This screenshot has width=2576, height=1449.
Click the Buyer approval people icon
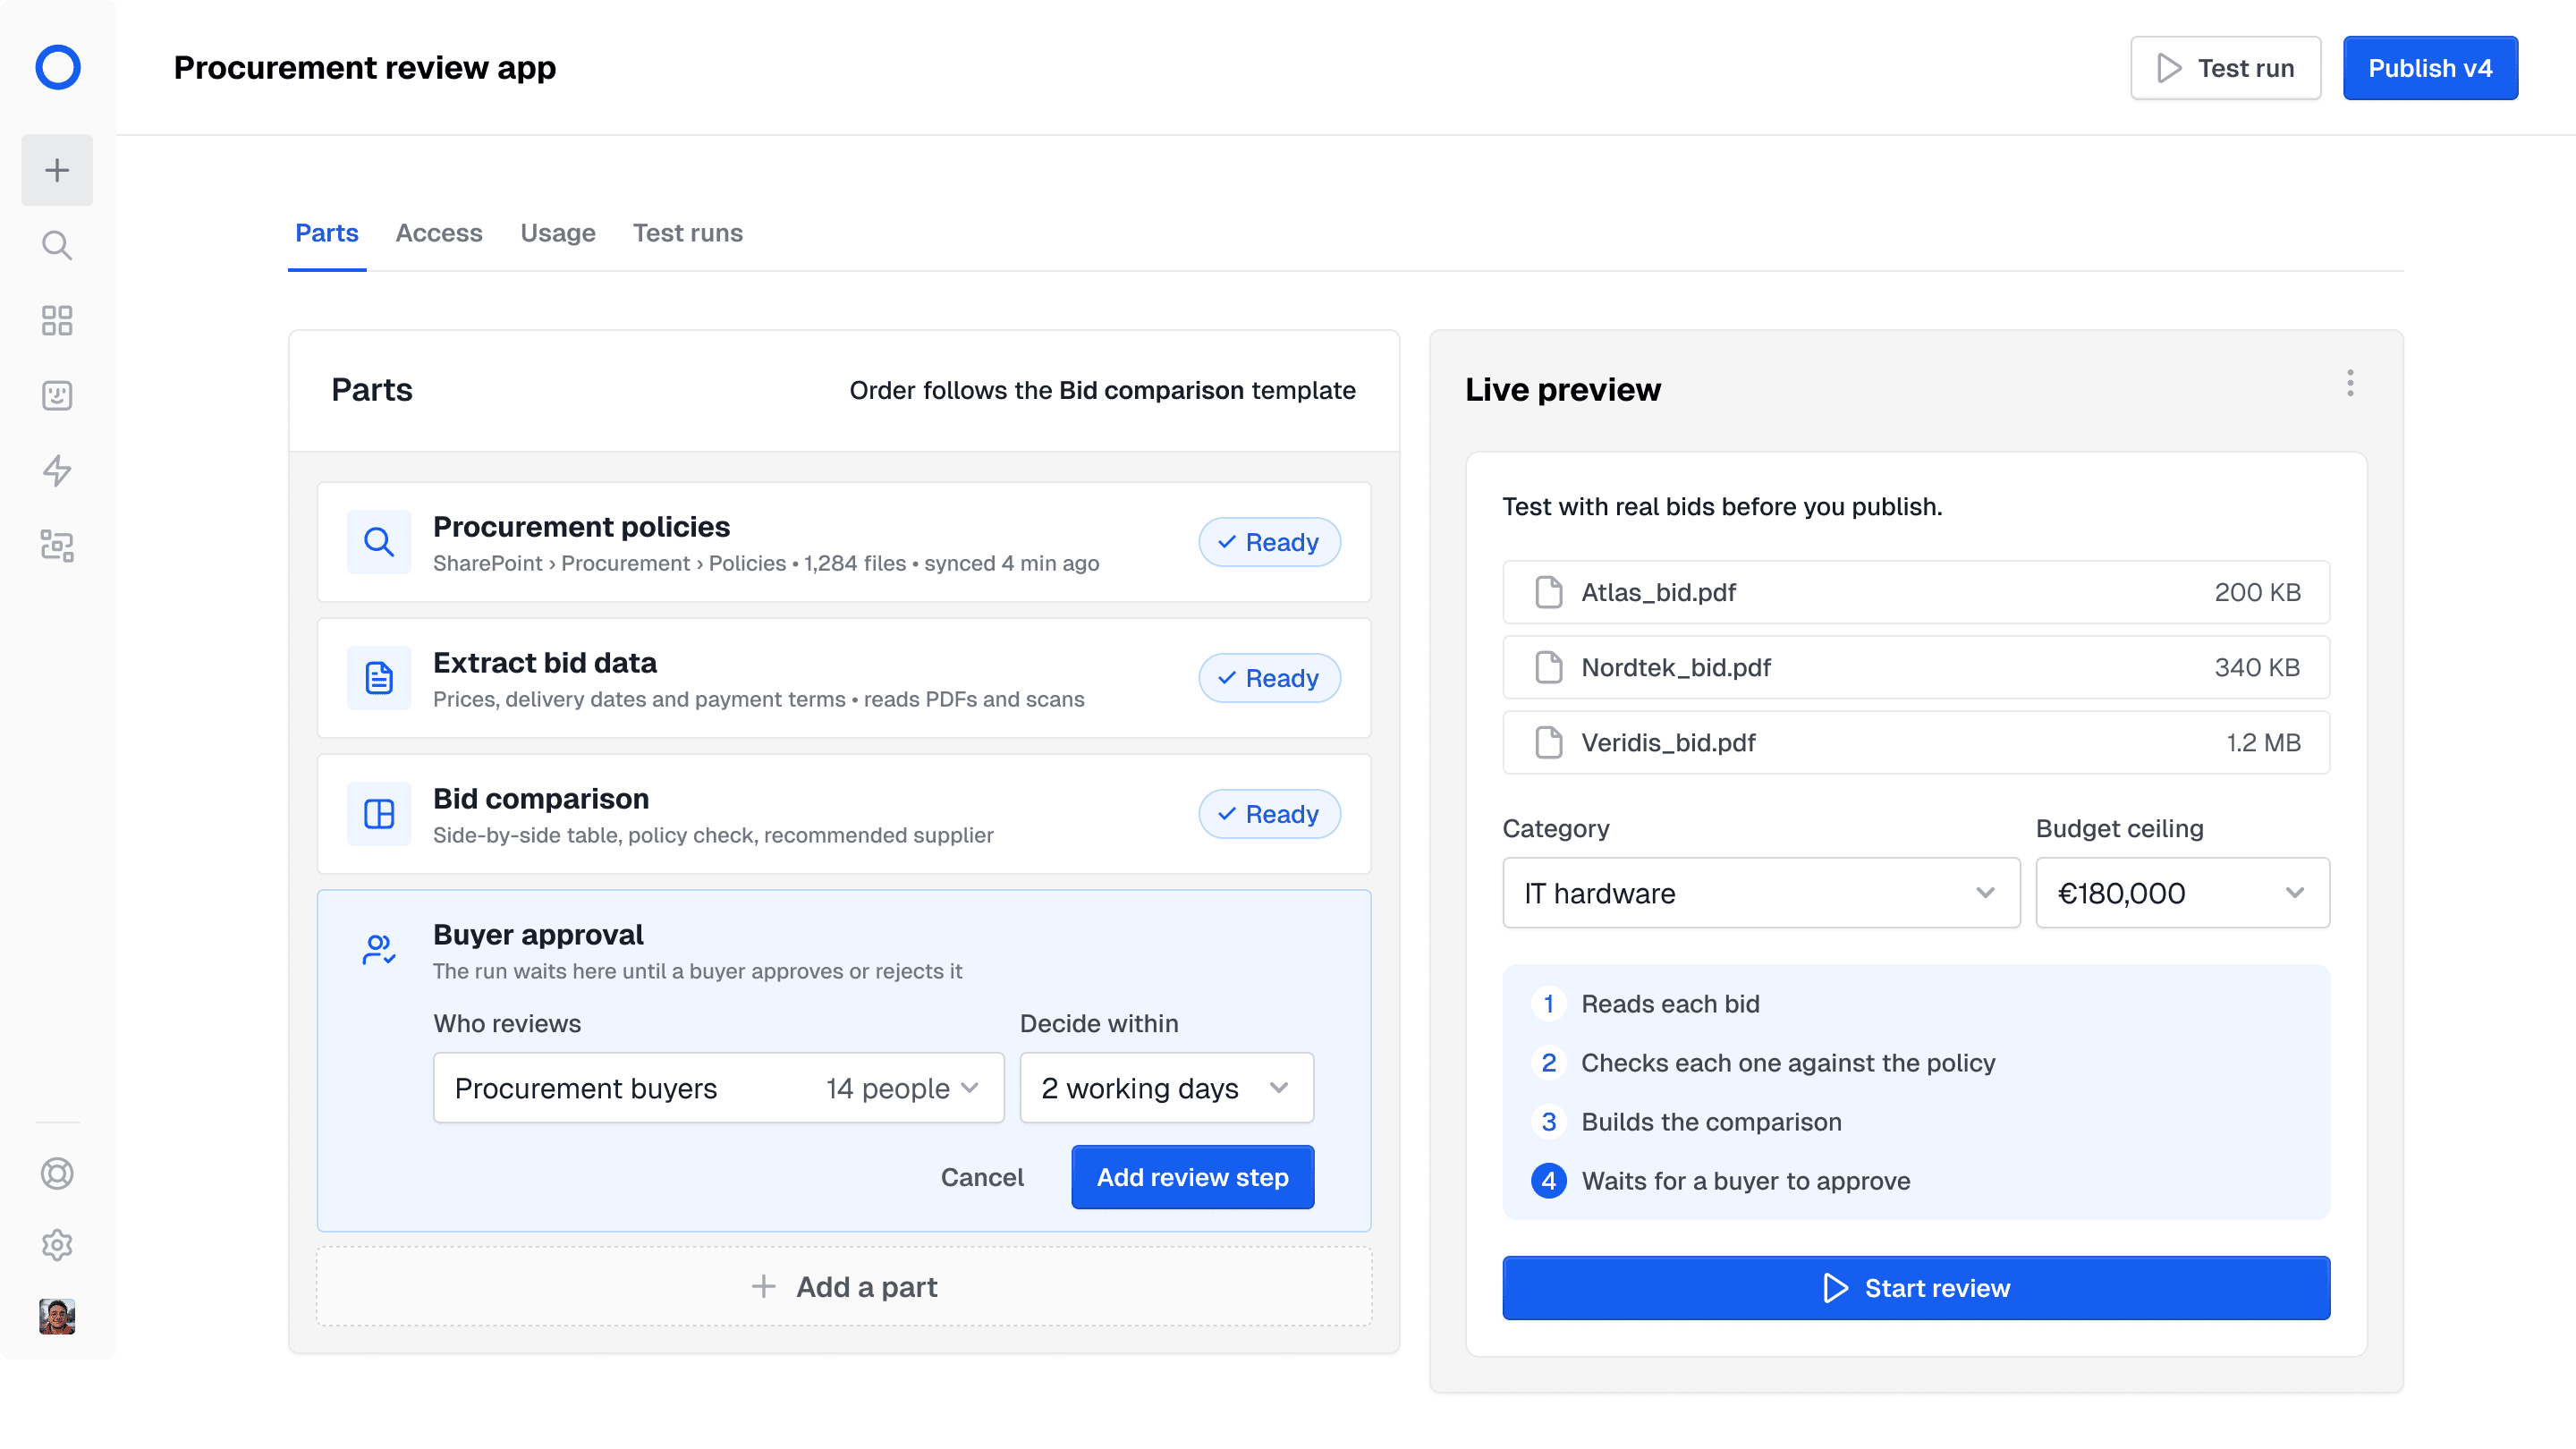(379, 950)
